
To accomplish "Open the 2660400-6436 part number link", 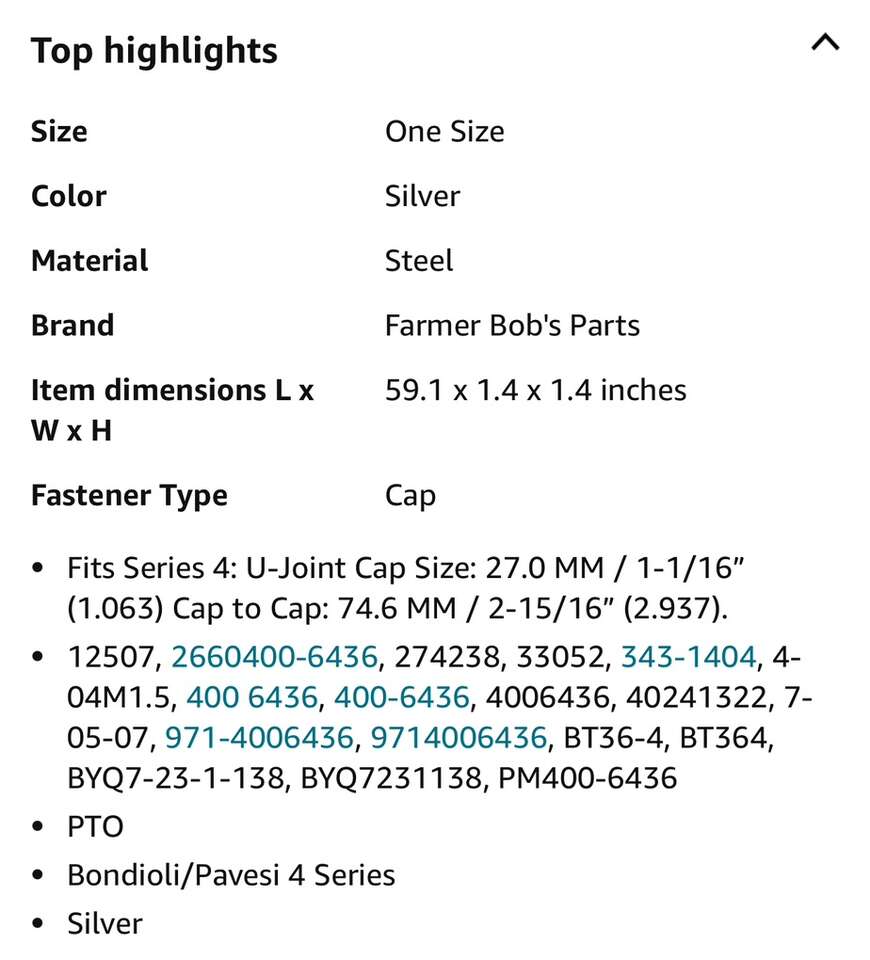I will 275,657.
